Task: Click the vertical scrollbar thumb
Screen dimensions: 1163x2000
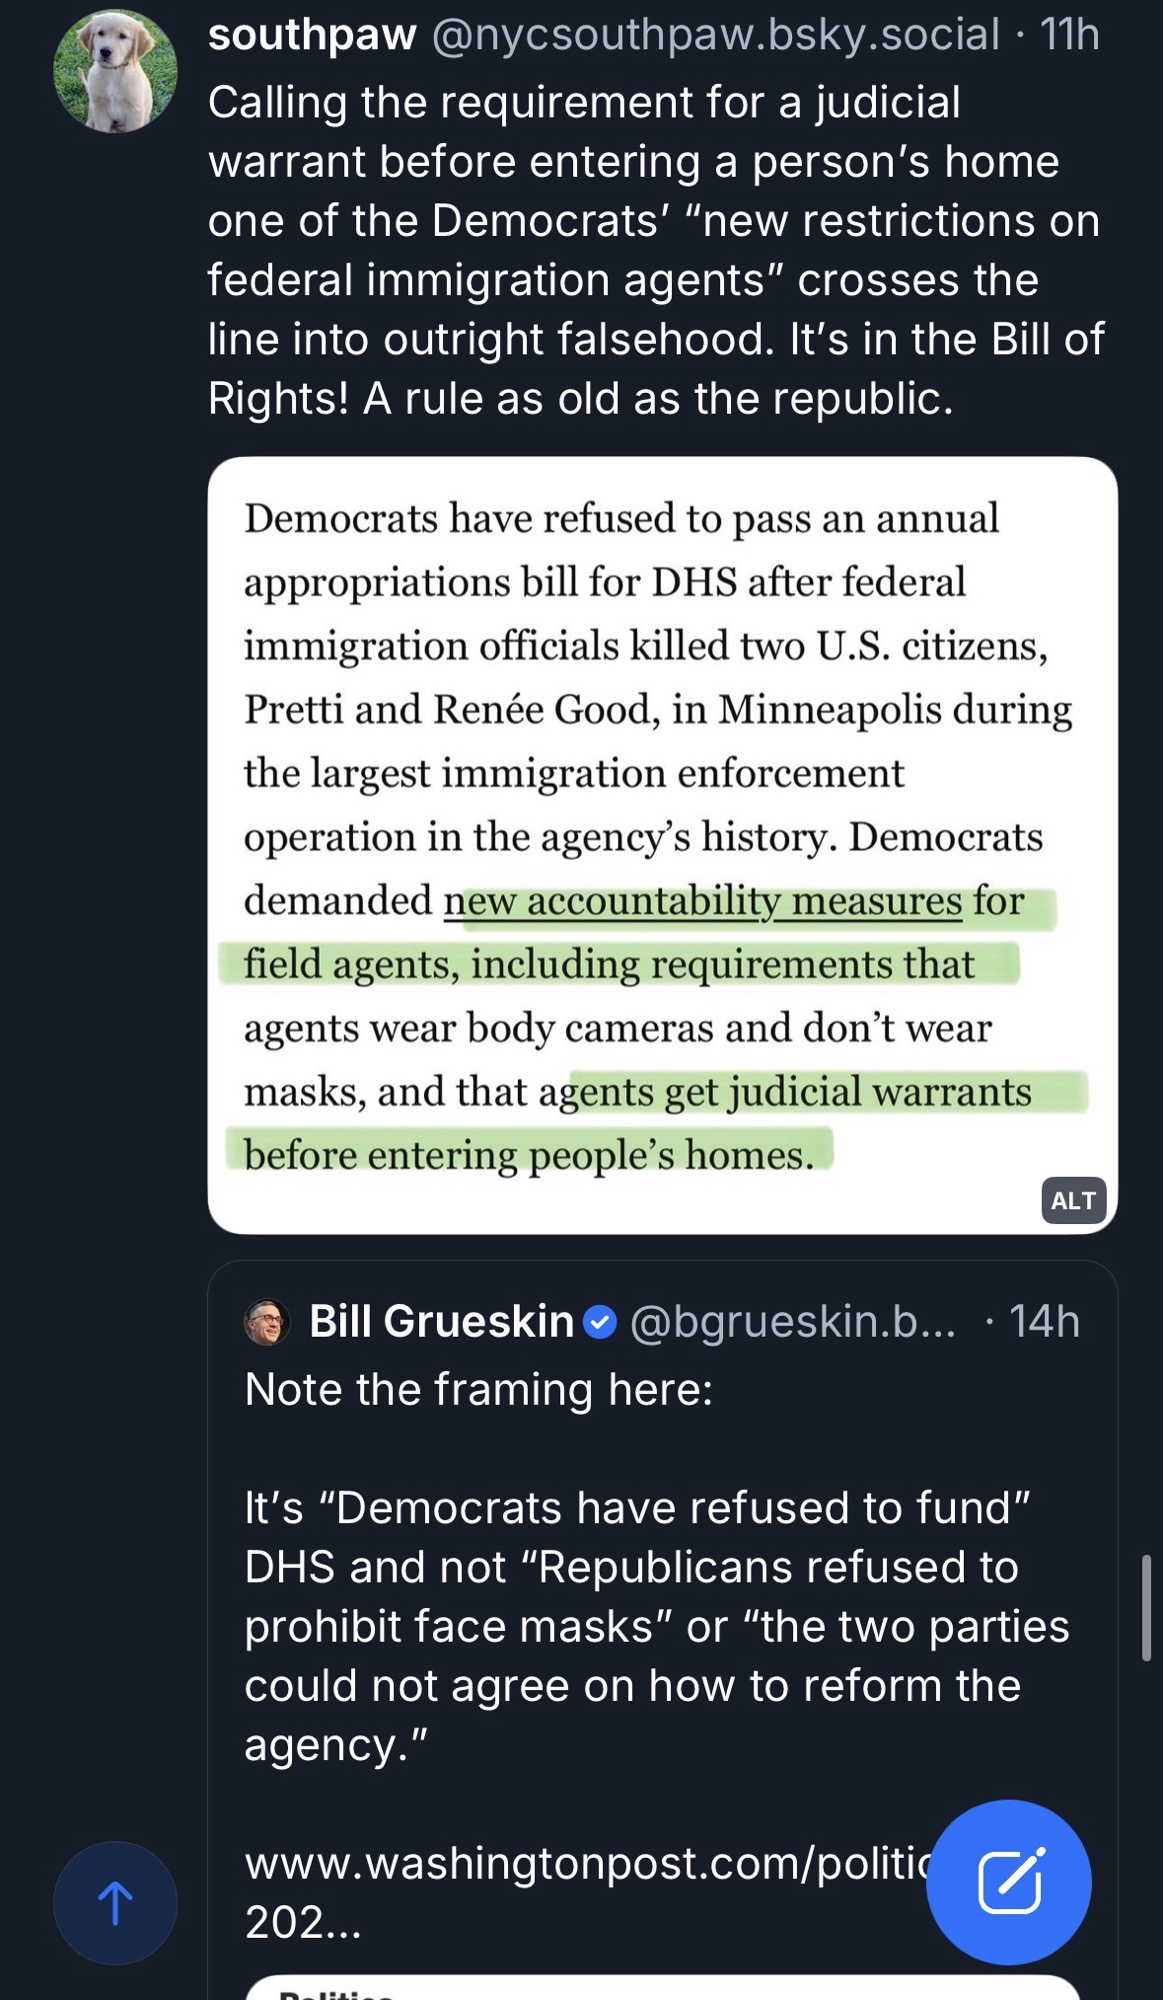Action: [x=1146, y=1607]
